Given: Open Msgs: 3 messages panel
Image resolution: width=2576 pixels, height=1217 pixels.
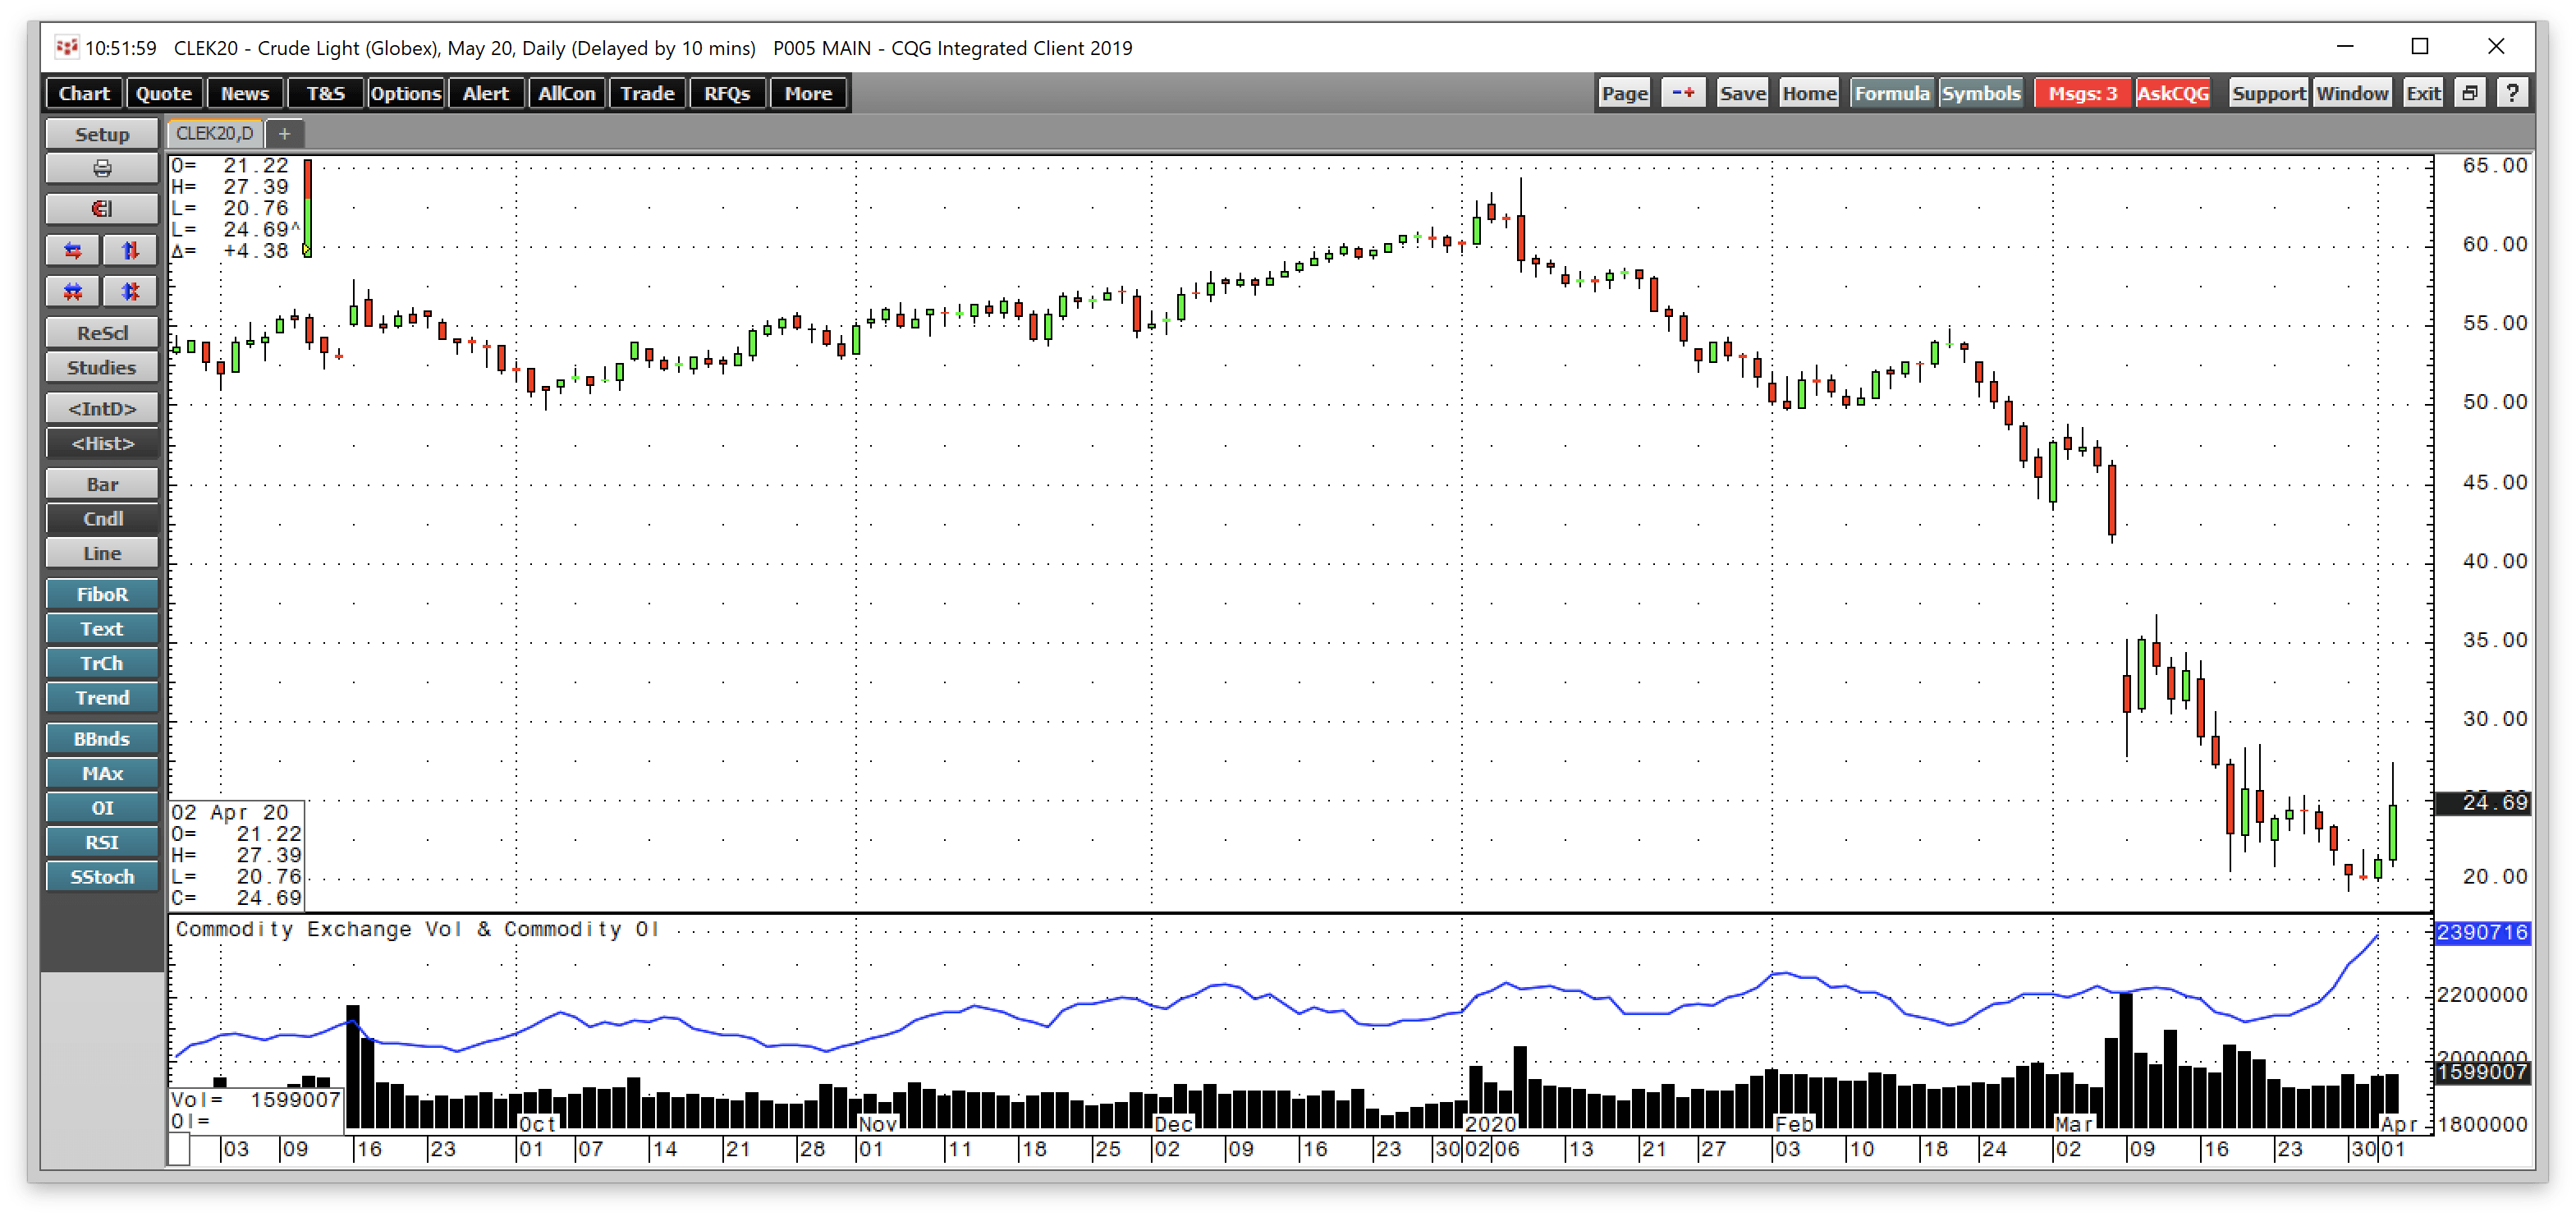Looking at the screenshot, I should click(x=2082, y=92).
